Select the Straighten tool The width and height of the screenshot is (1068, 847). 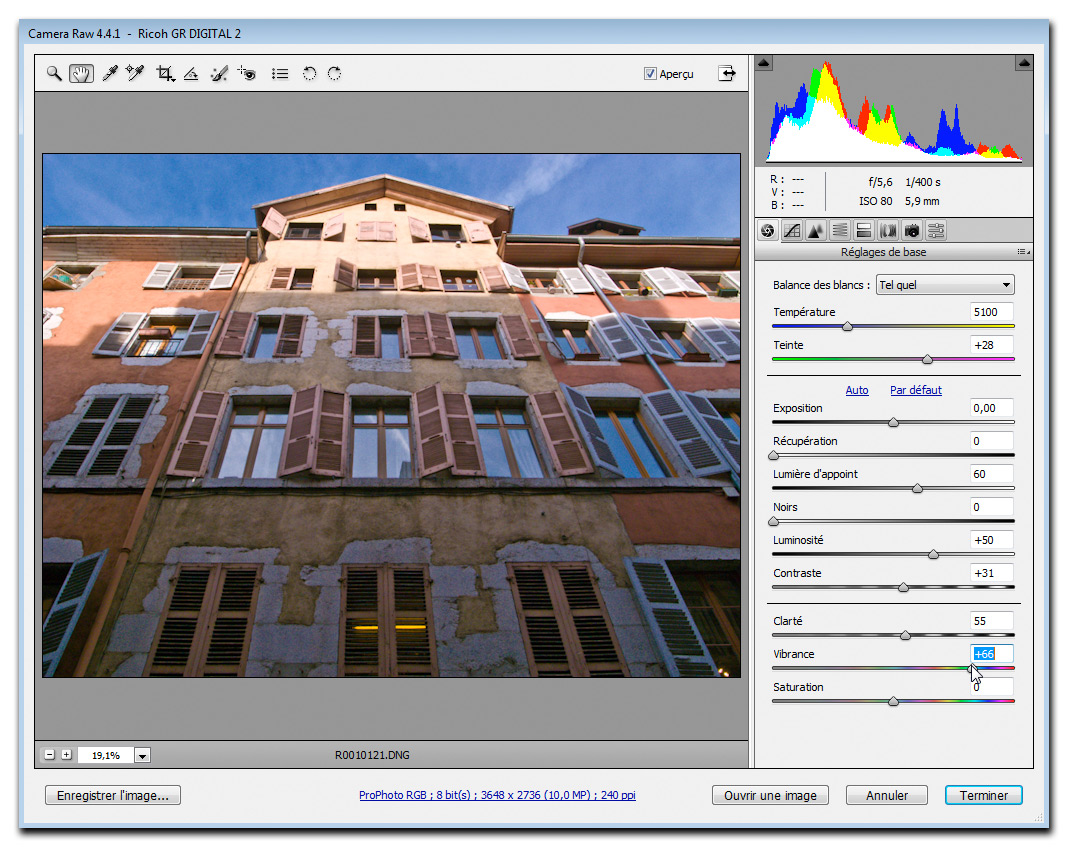pyautogui.click(x=191, y=74)
